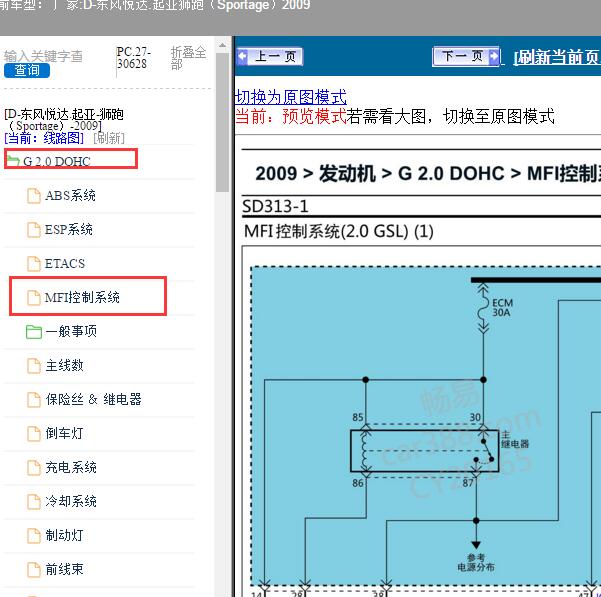Viewport: 601px width, 597px height.
Task: Open the 切换为原图模式 link
Action: [291, 97]
